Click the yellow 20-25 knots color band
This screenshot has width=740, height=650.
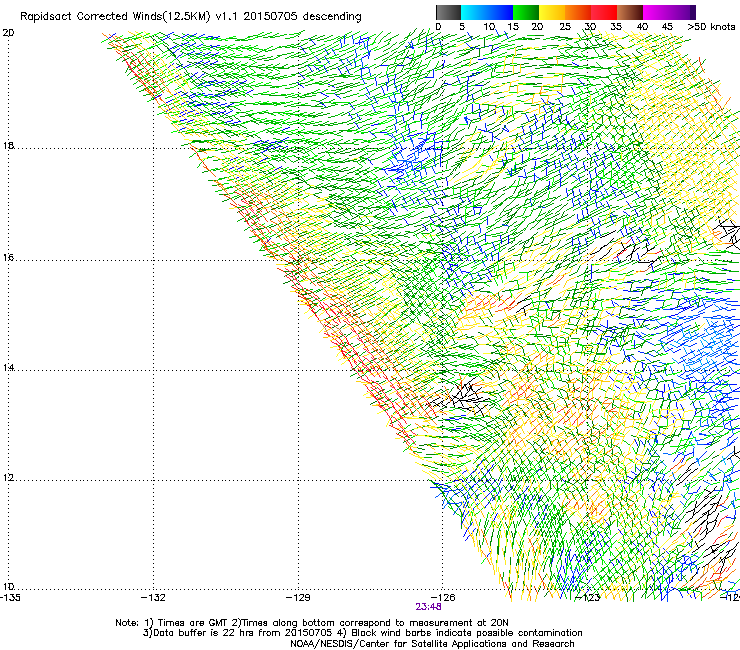[552, 12]
